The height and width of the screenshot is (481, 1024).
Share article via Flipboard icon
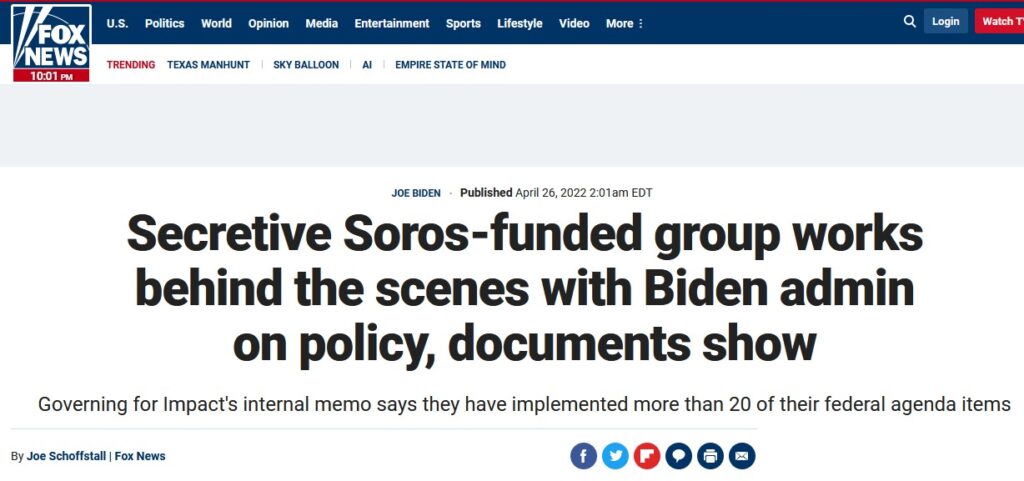(x=647, y=456)
